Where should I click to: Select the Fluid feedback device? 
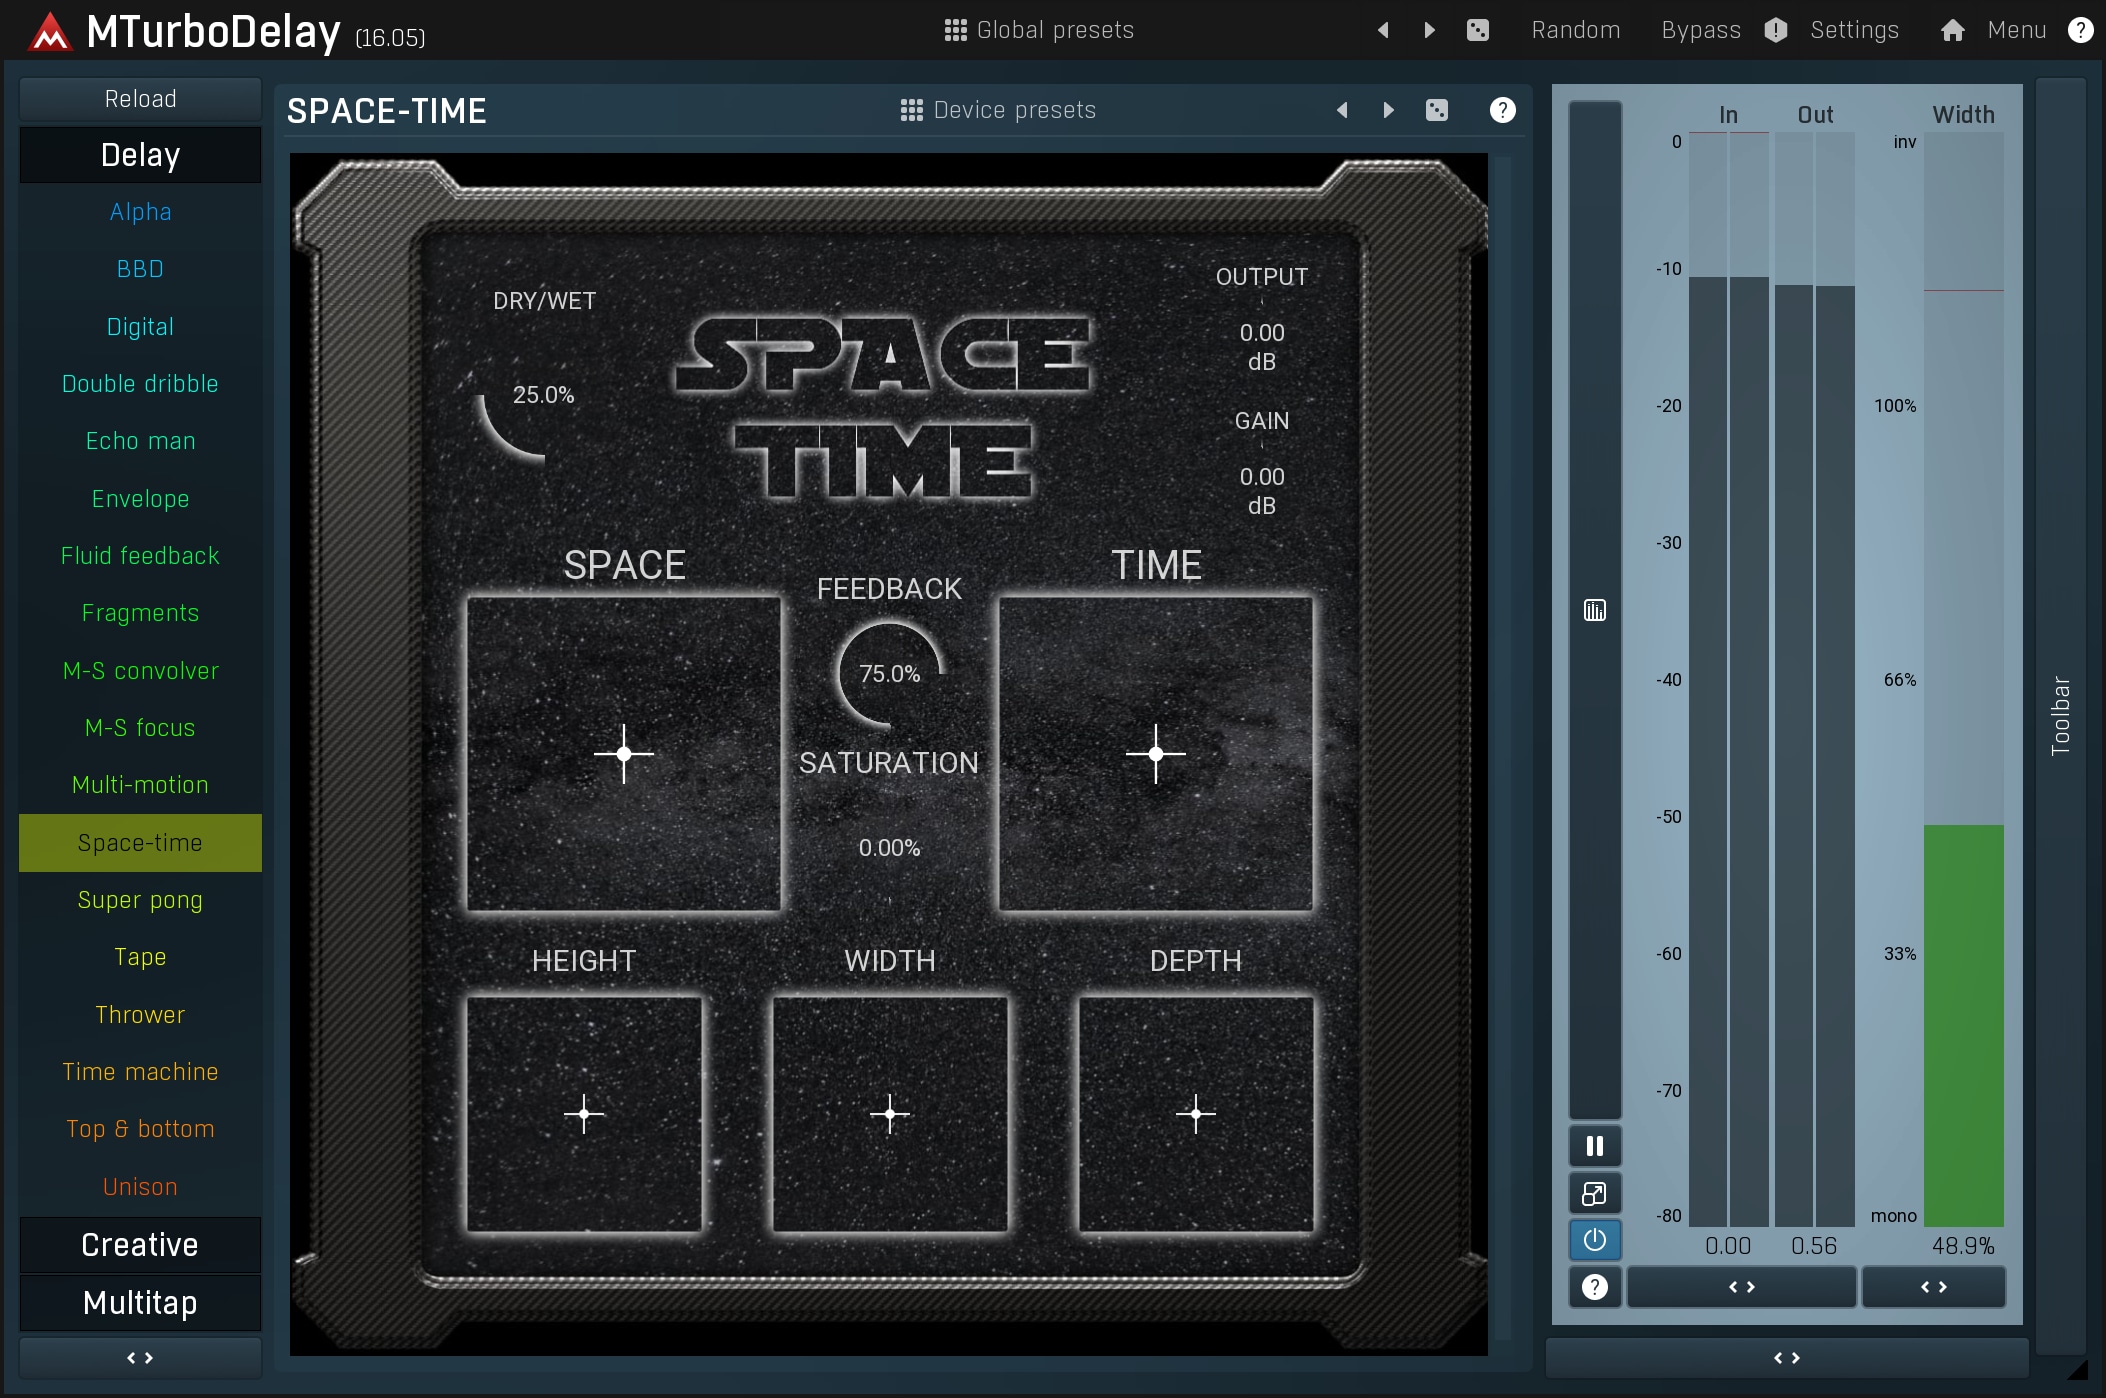pos(140,556)
